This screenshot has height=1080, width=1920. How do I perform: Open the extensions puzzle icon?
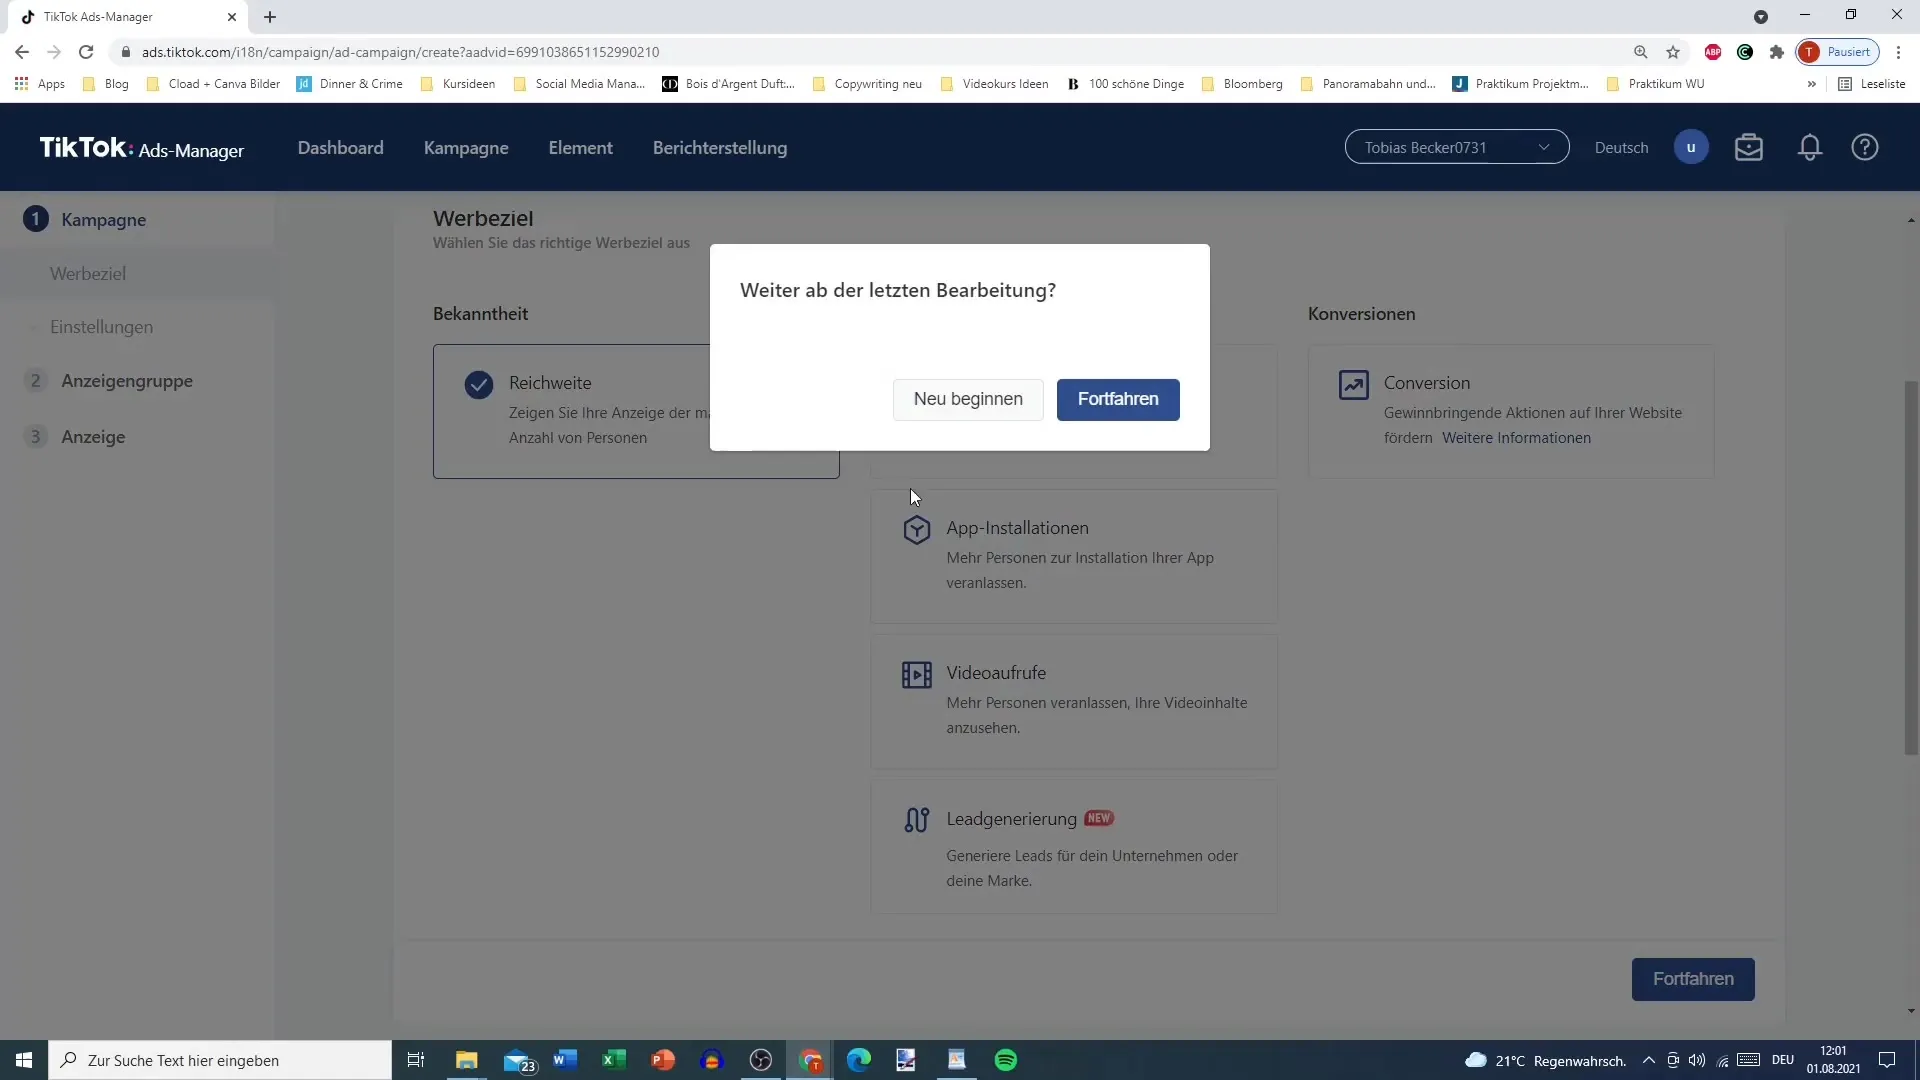pos(1777,52)
